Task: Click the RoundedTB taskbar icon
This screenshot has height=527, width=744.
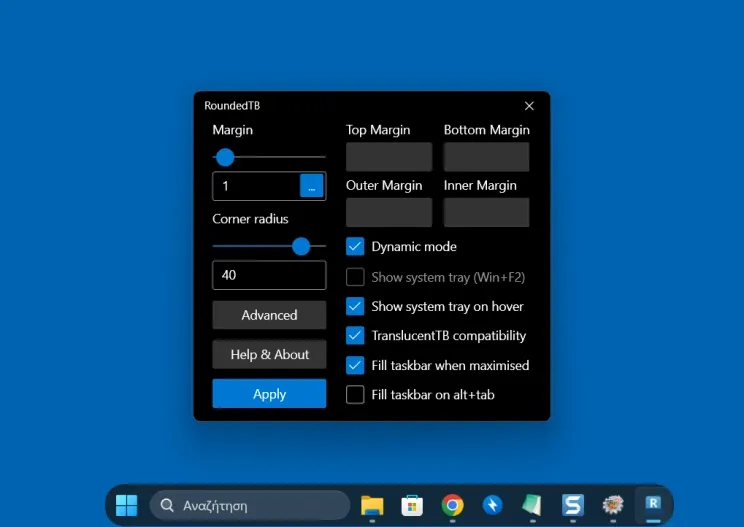Action: [653, 504]
